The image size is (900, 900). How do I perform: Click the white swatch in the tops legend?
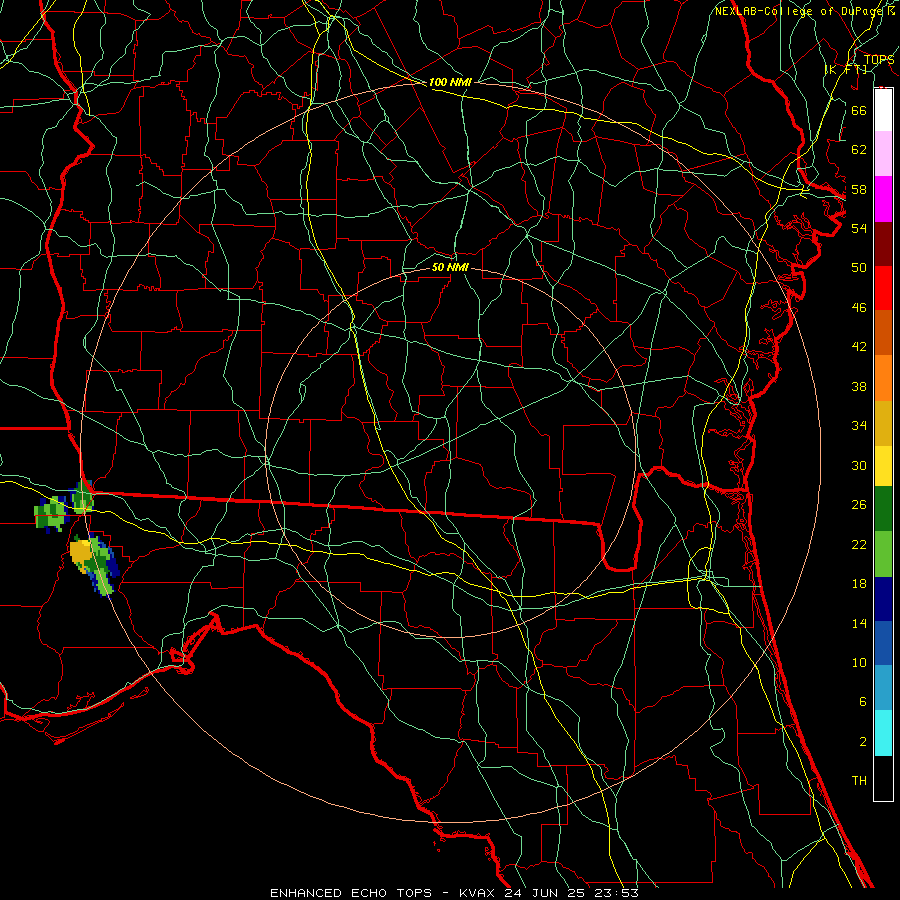point(883,110)
